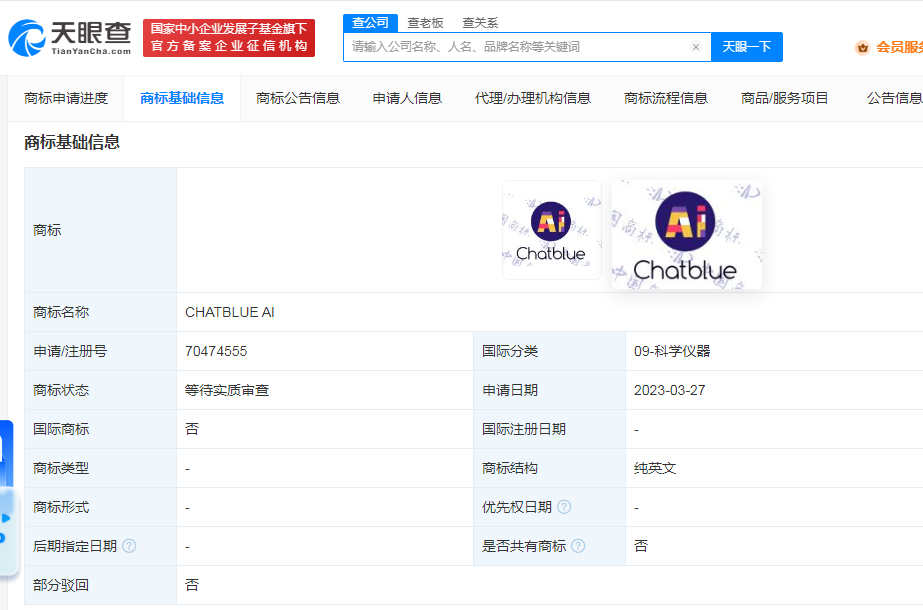Click the 09-科学仪器 classification value
923x610 pixels.
click(672, 352)
